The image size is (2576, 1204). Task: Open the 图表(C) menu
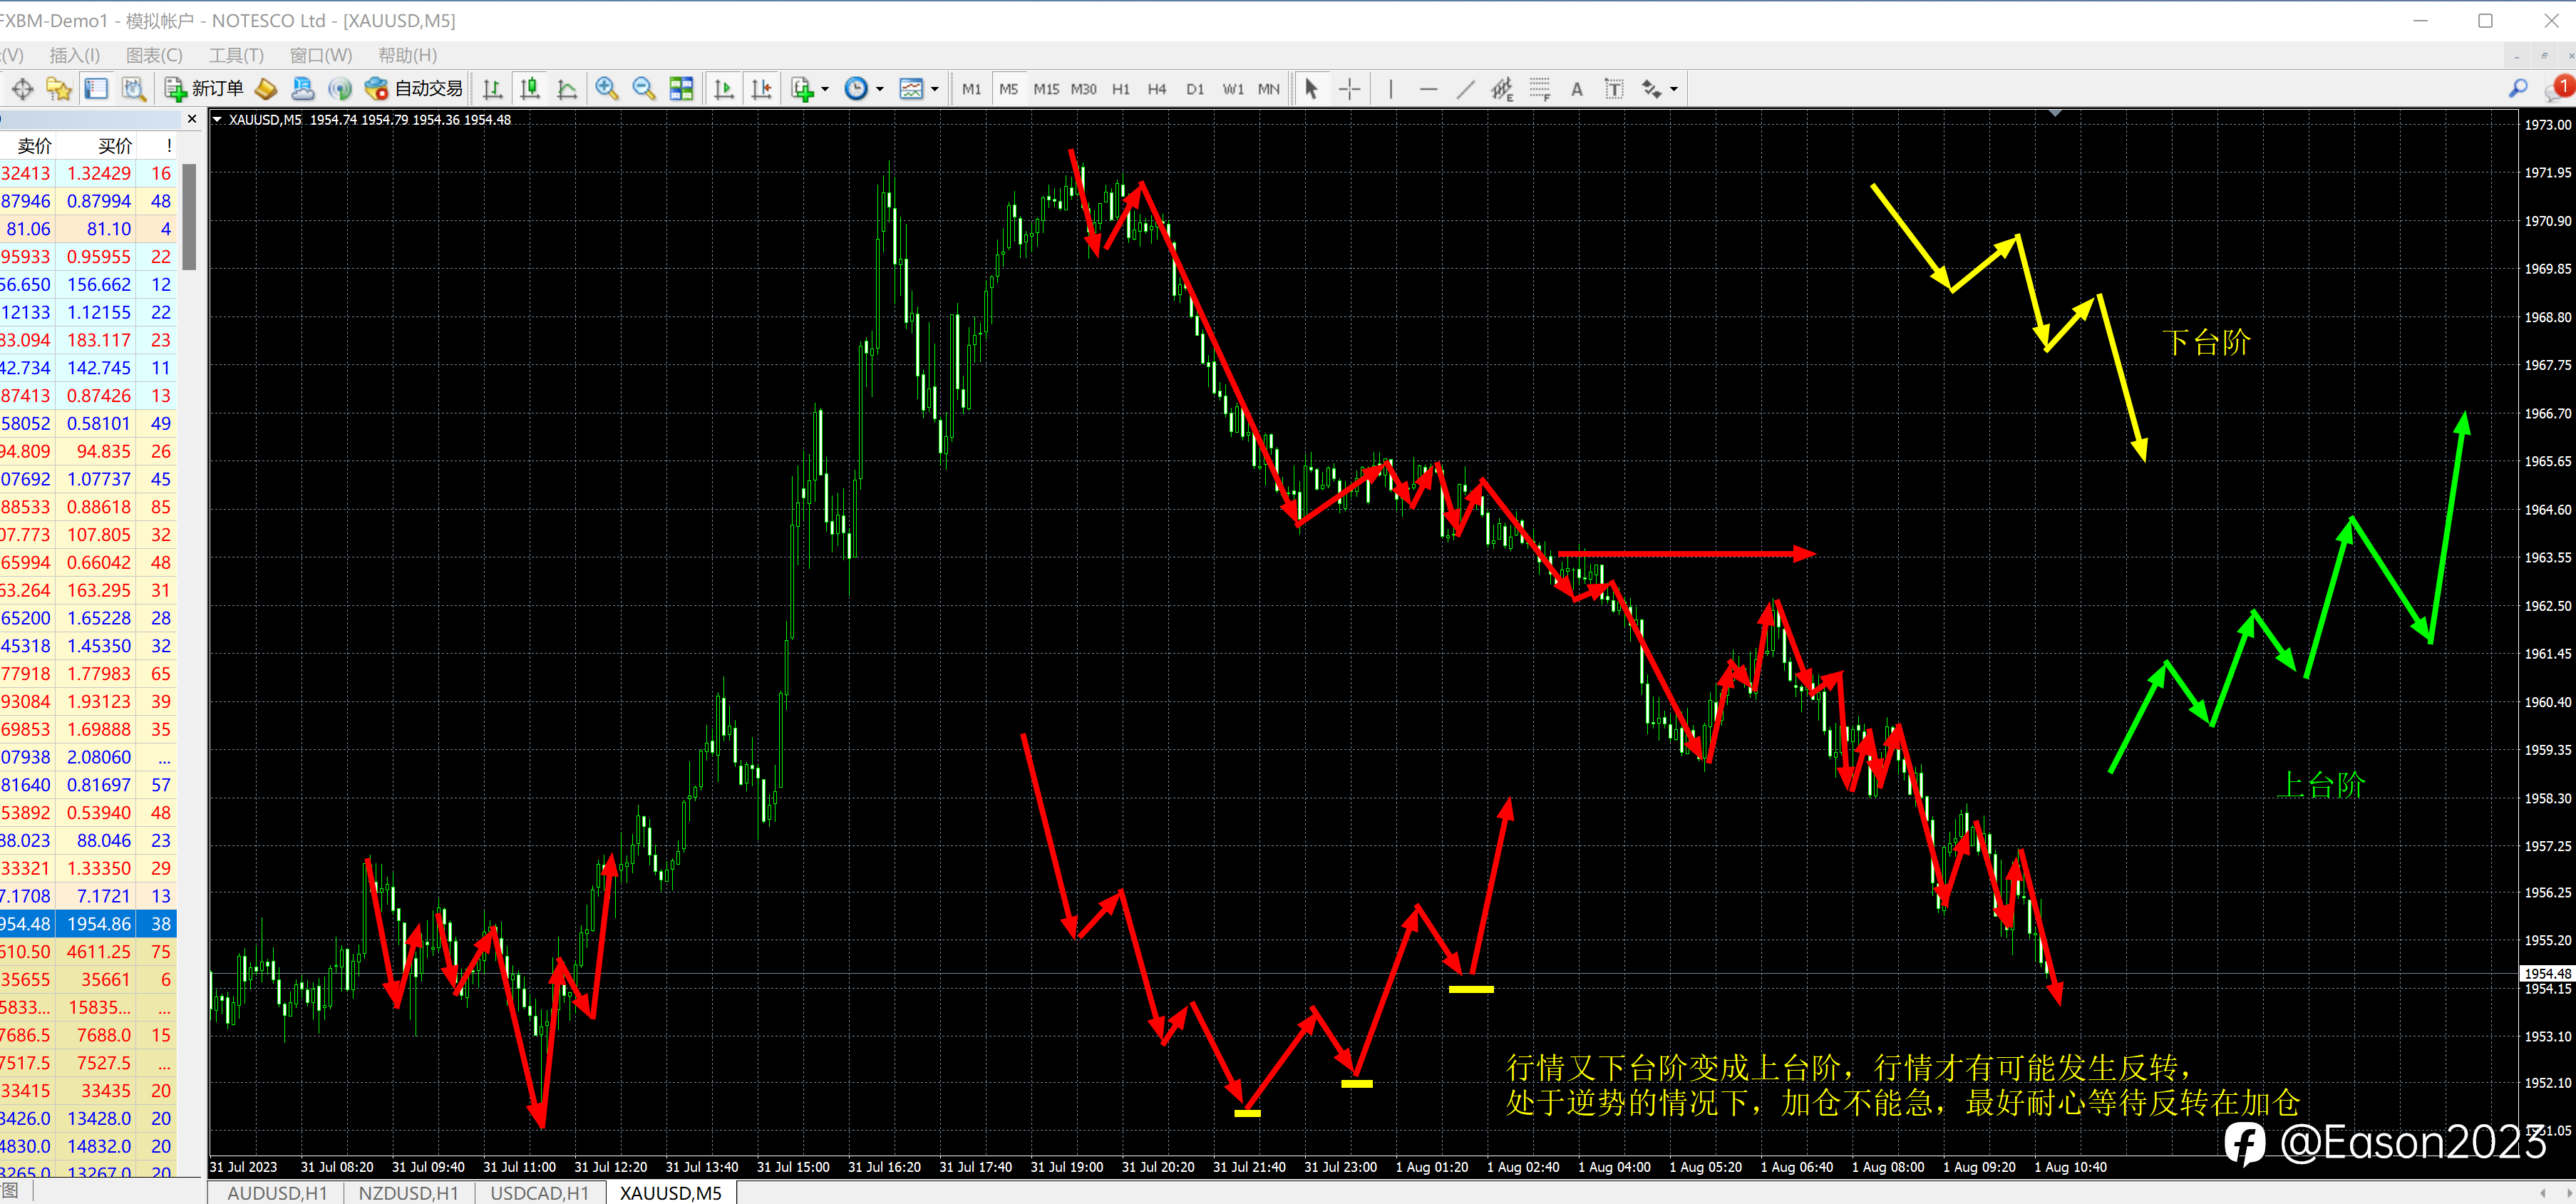(x=154, y=55)
